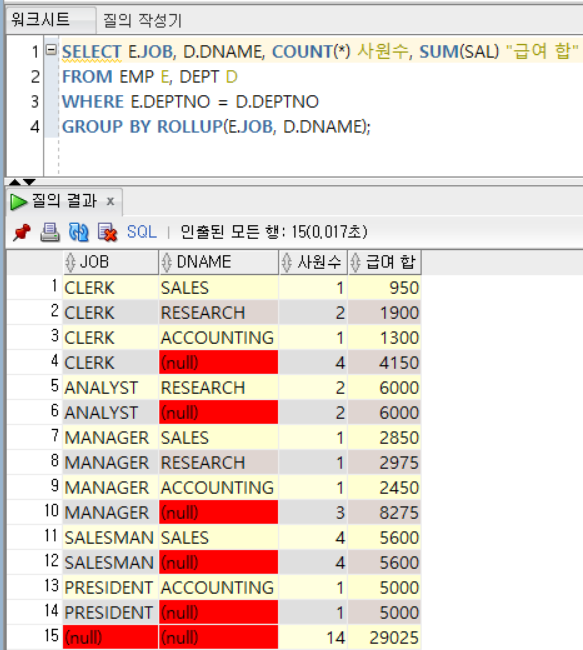Image resolution: width=583 pixels, height=650 pixels.
Task: Click the WHERE E.DEPTNO = D.DEPTNO line
Action: [x=190, y=102]
